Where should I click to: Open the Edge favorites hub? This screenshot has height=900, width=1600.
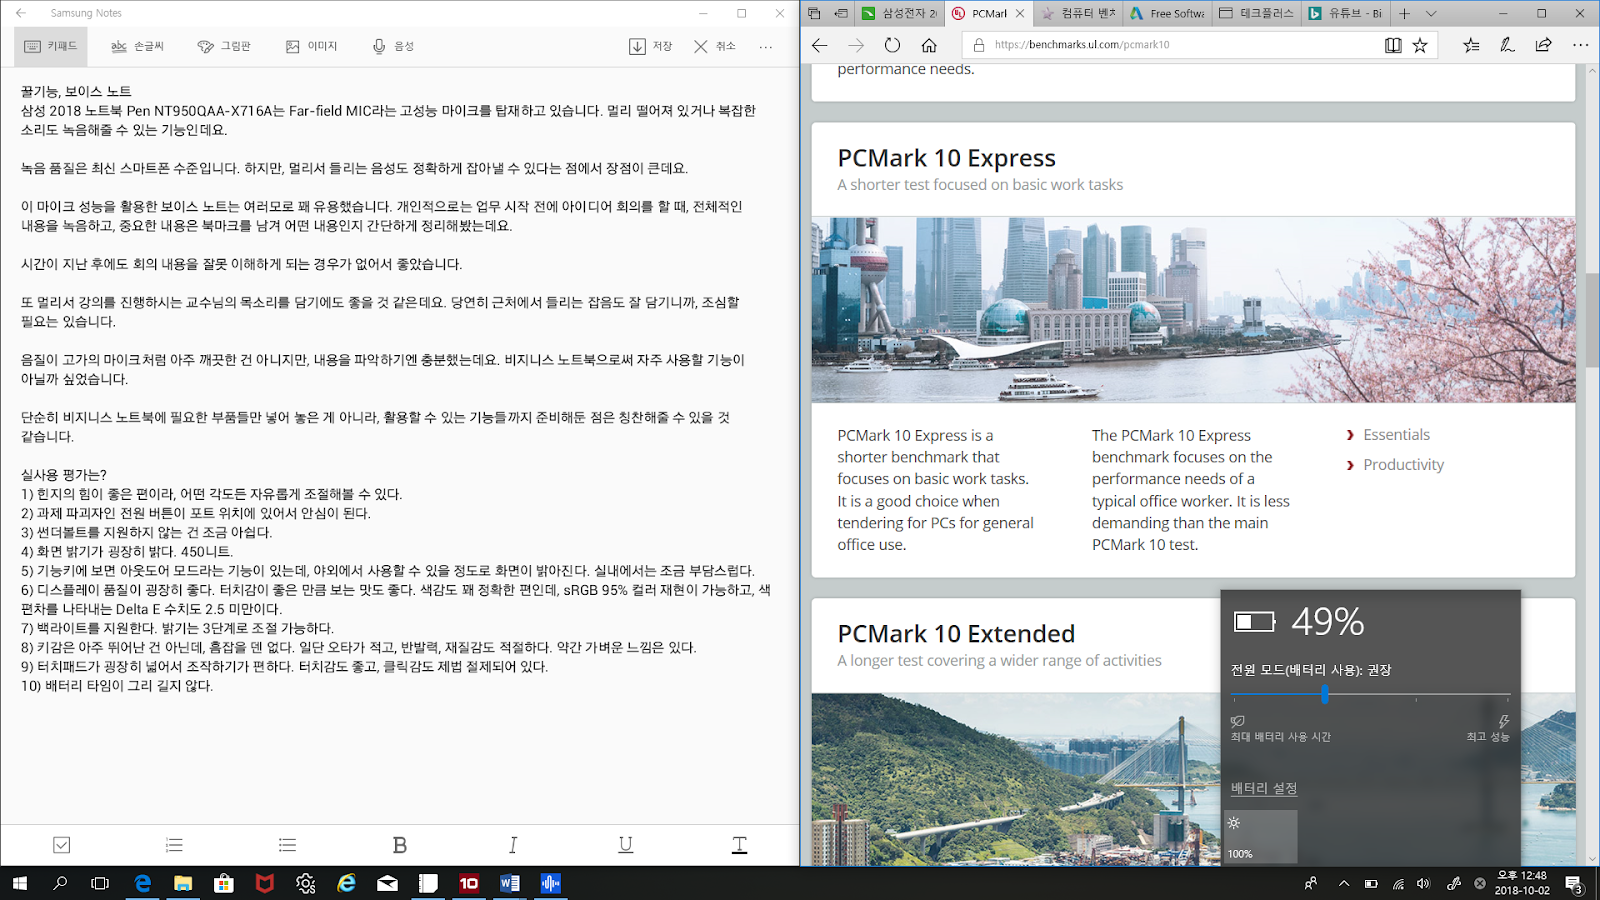coord(1471,45)
